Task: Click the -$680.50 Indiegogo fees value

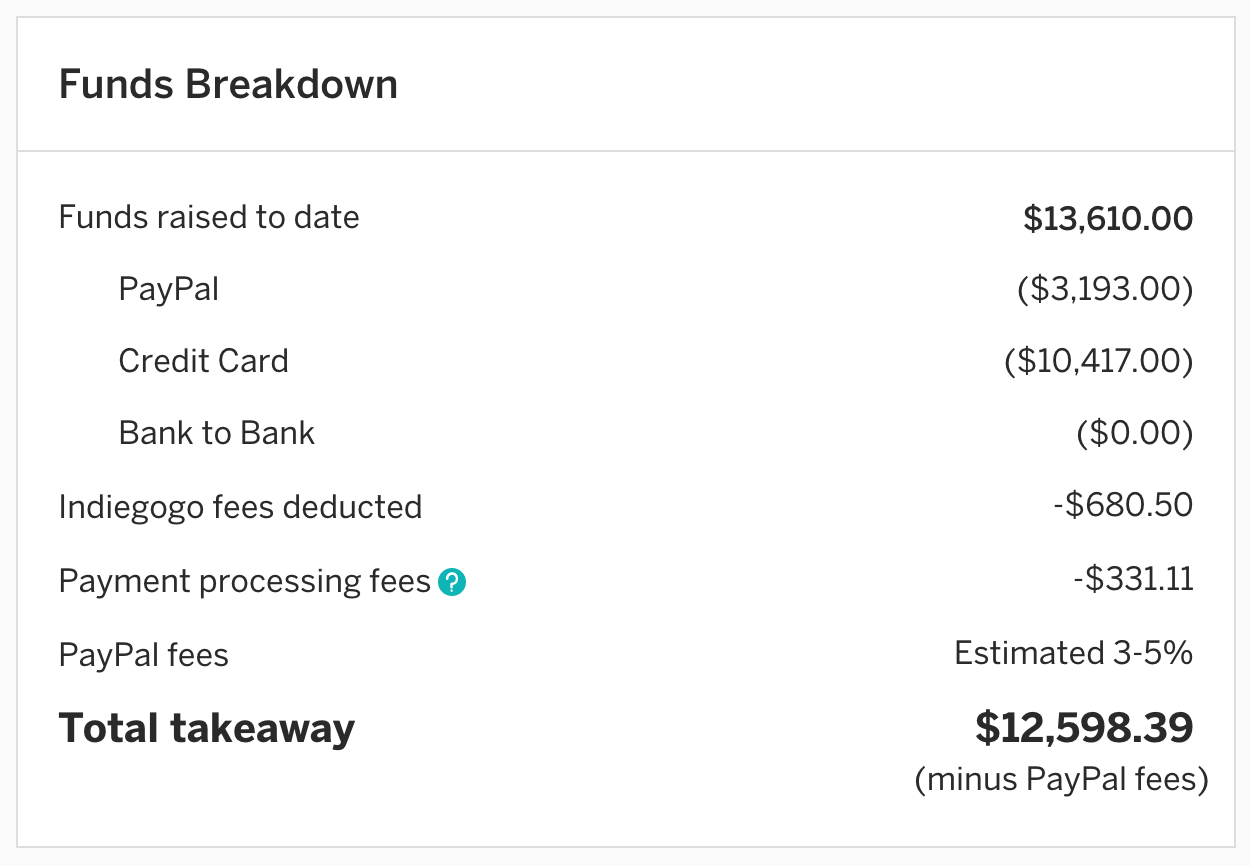Action: point(1122,505)
